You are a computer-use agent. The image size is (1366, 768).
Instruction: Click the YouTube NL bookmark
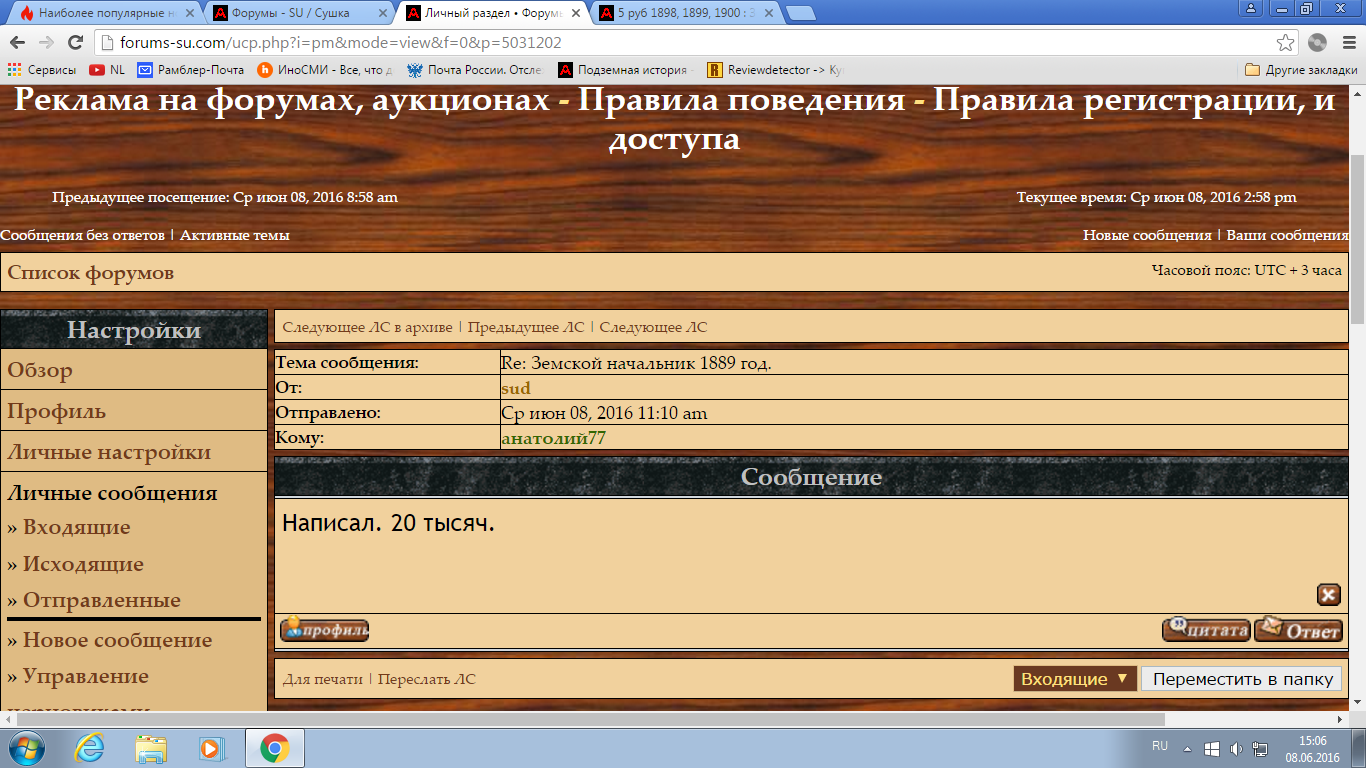[108, 70]
